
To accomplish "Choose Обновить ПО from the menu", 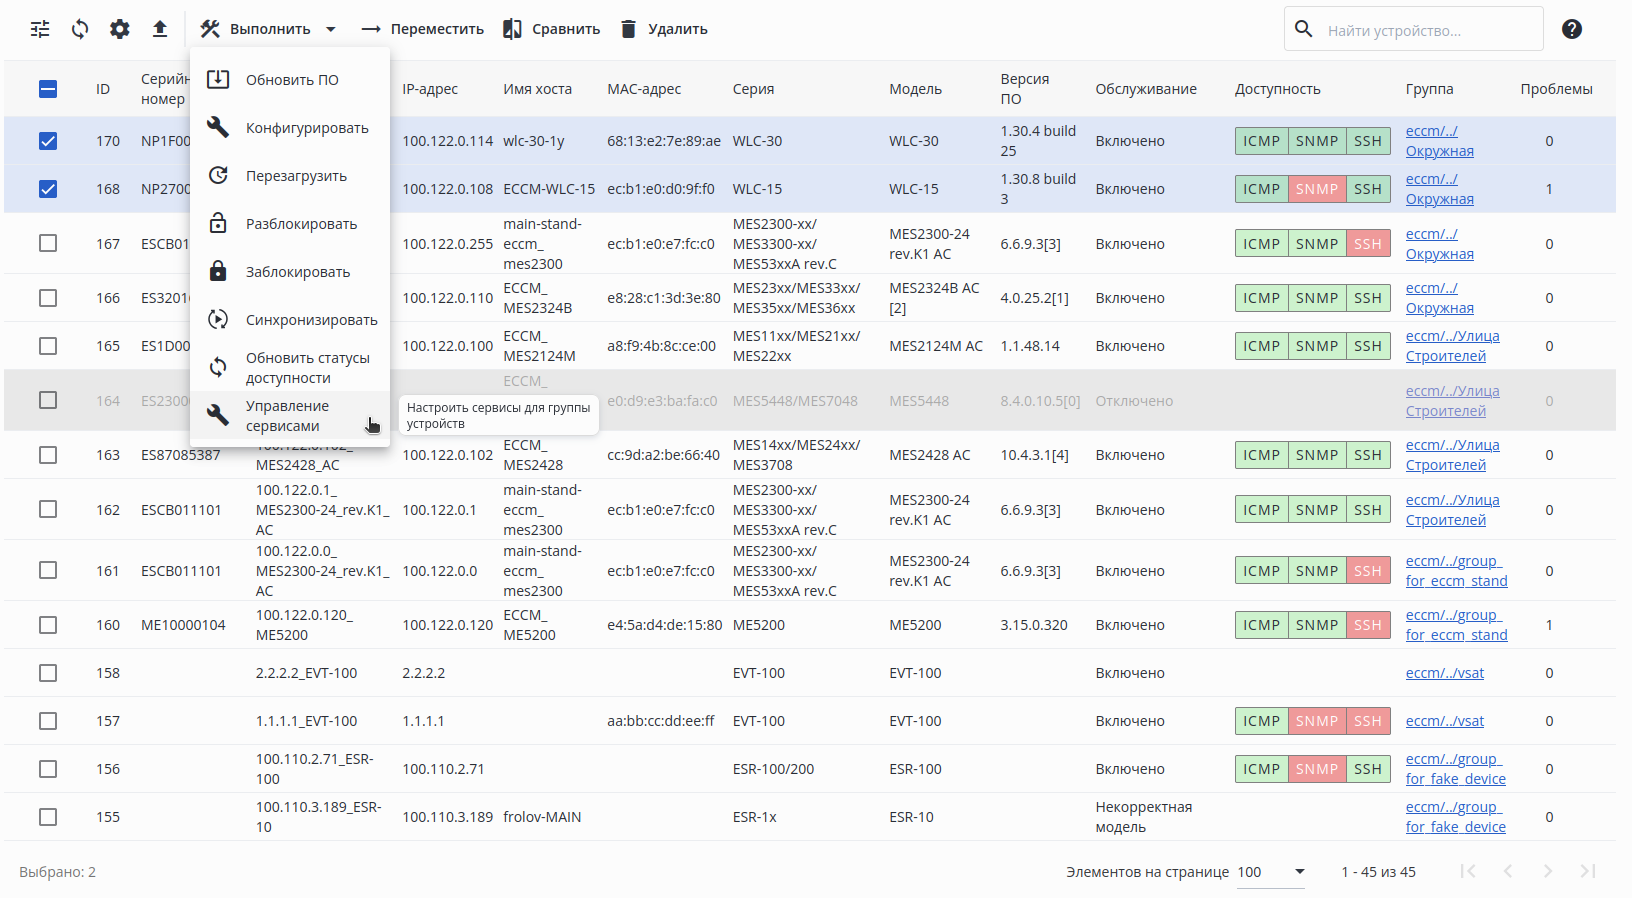I will (x=291, y=80).
